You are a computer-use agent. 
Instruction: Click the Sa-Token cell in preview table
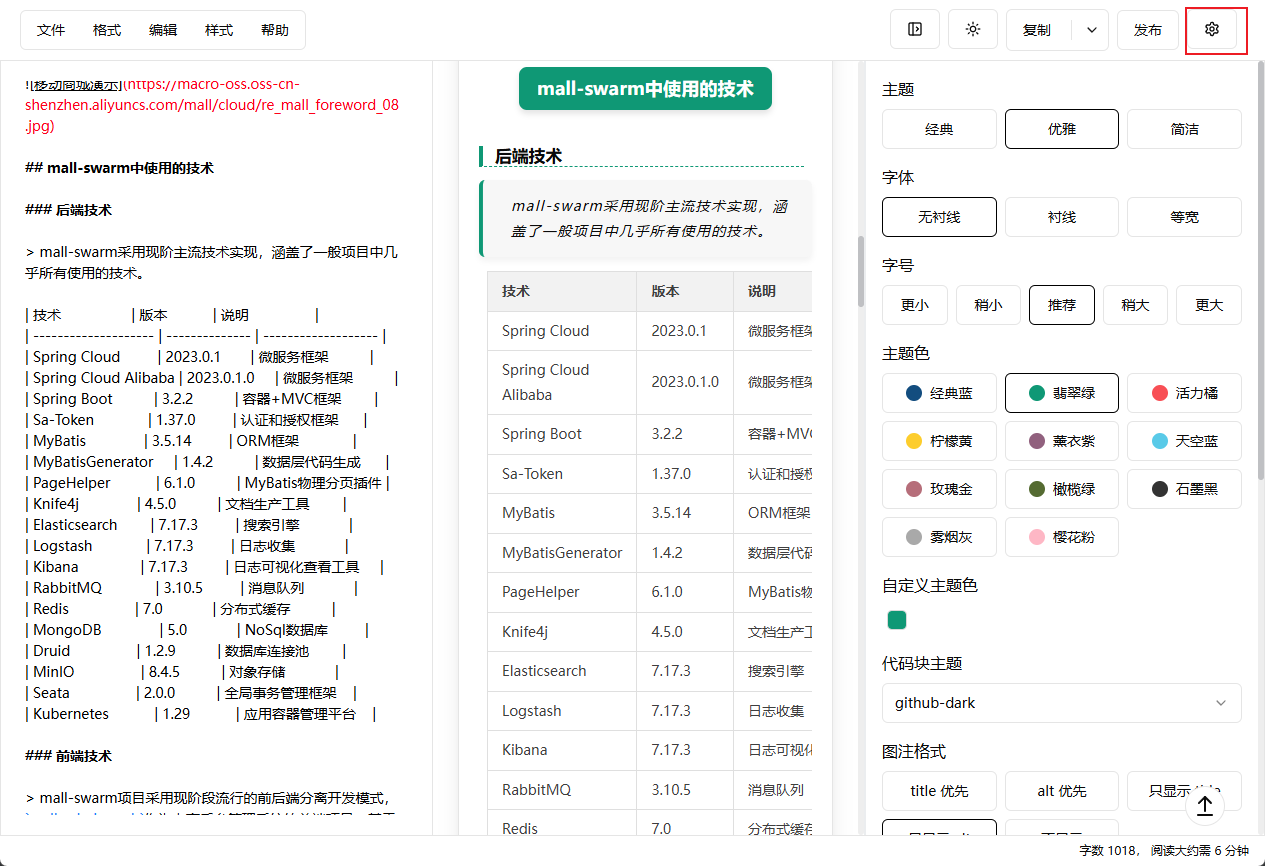(562, 474)
